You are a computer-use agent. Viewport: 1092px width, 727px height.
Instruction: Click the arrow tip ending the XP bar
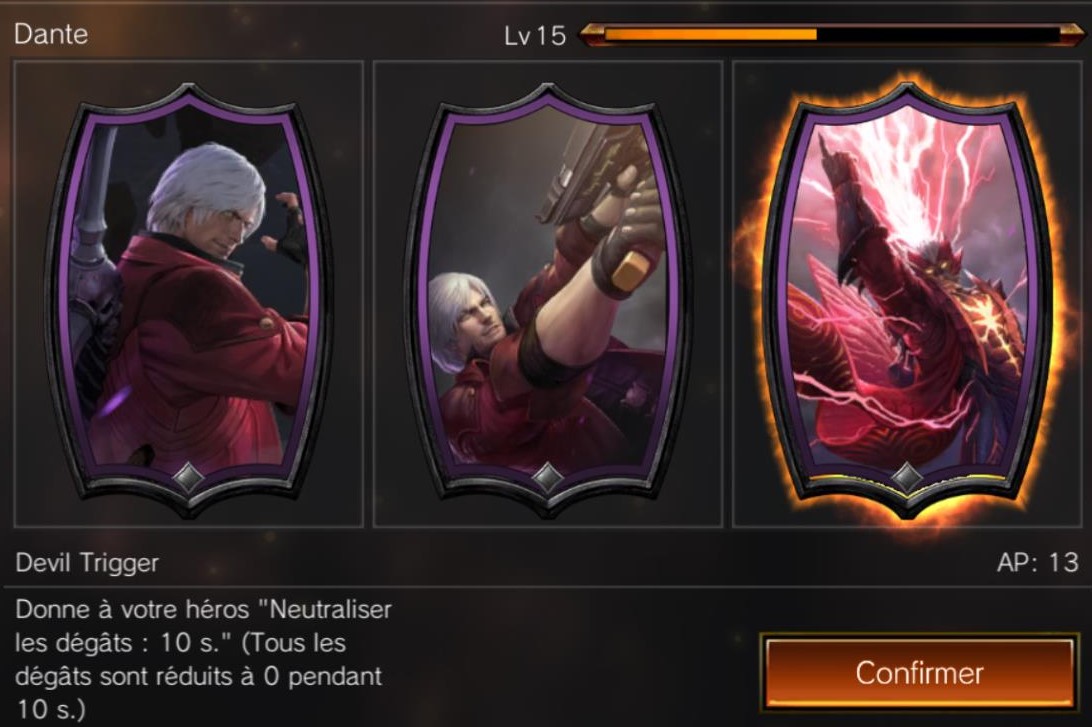[x=1072, y=34]
